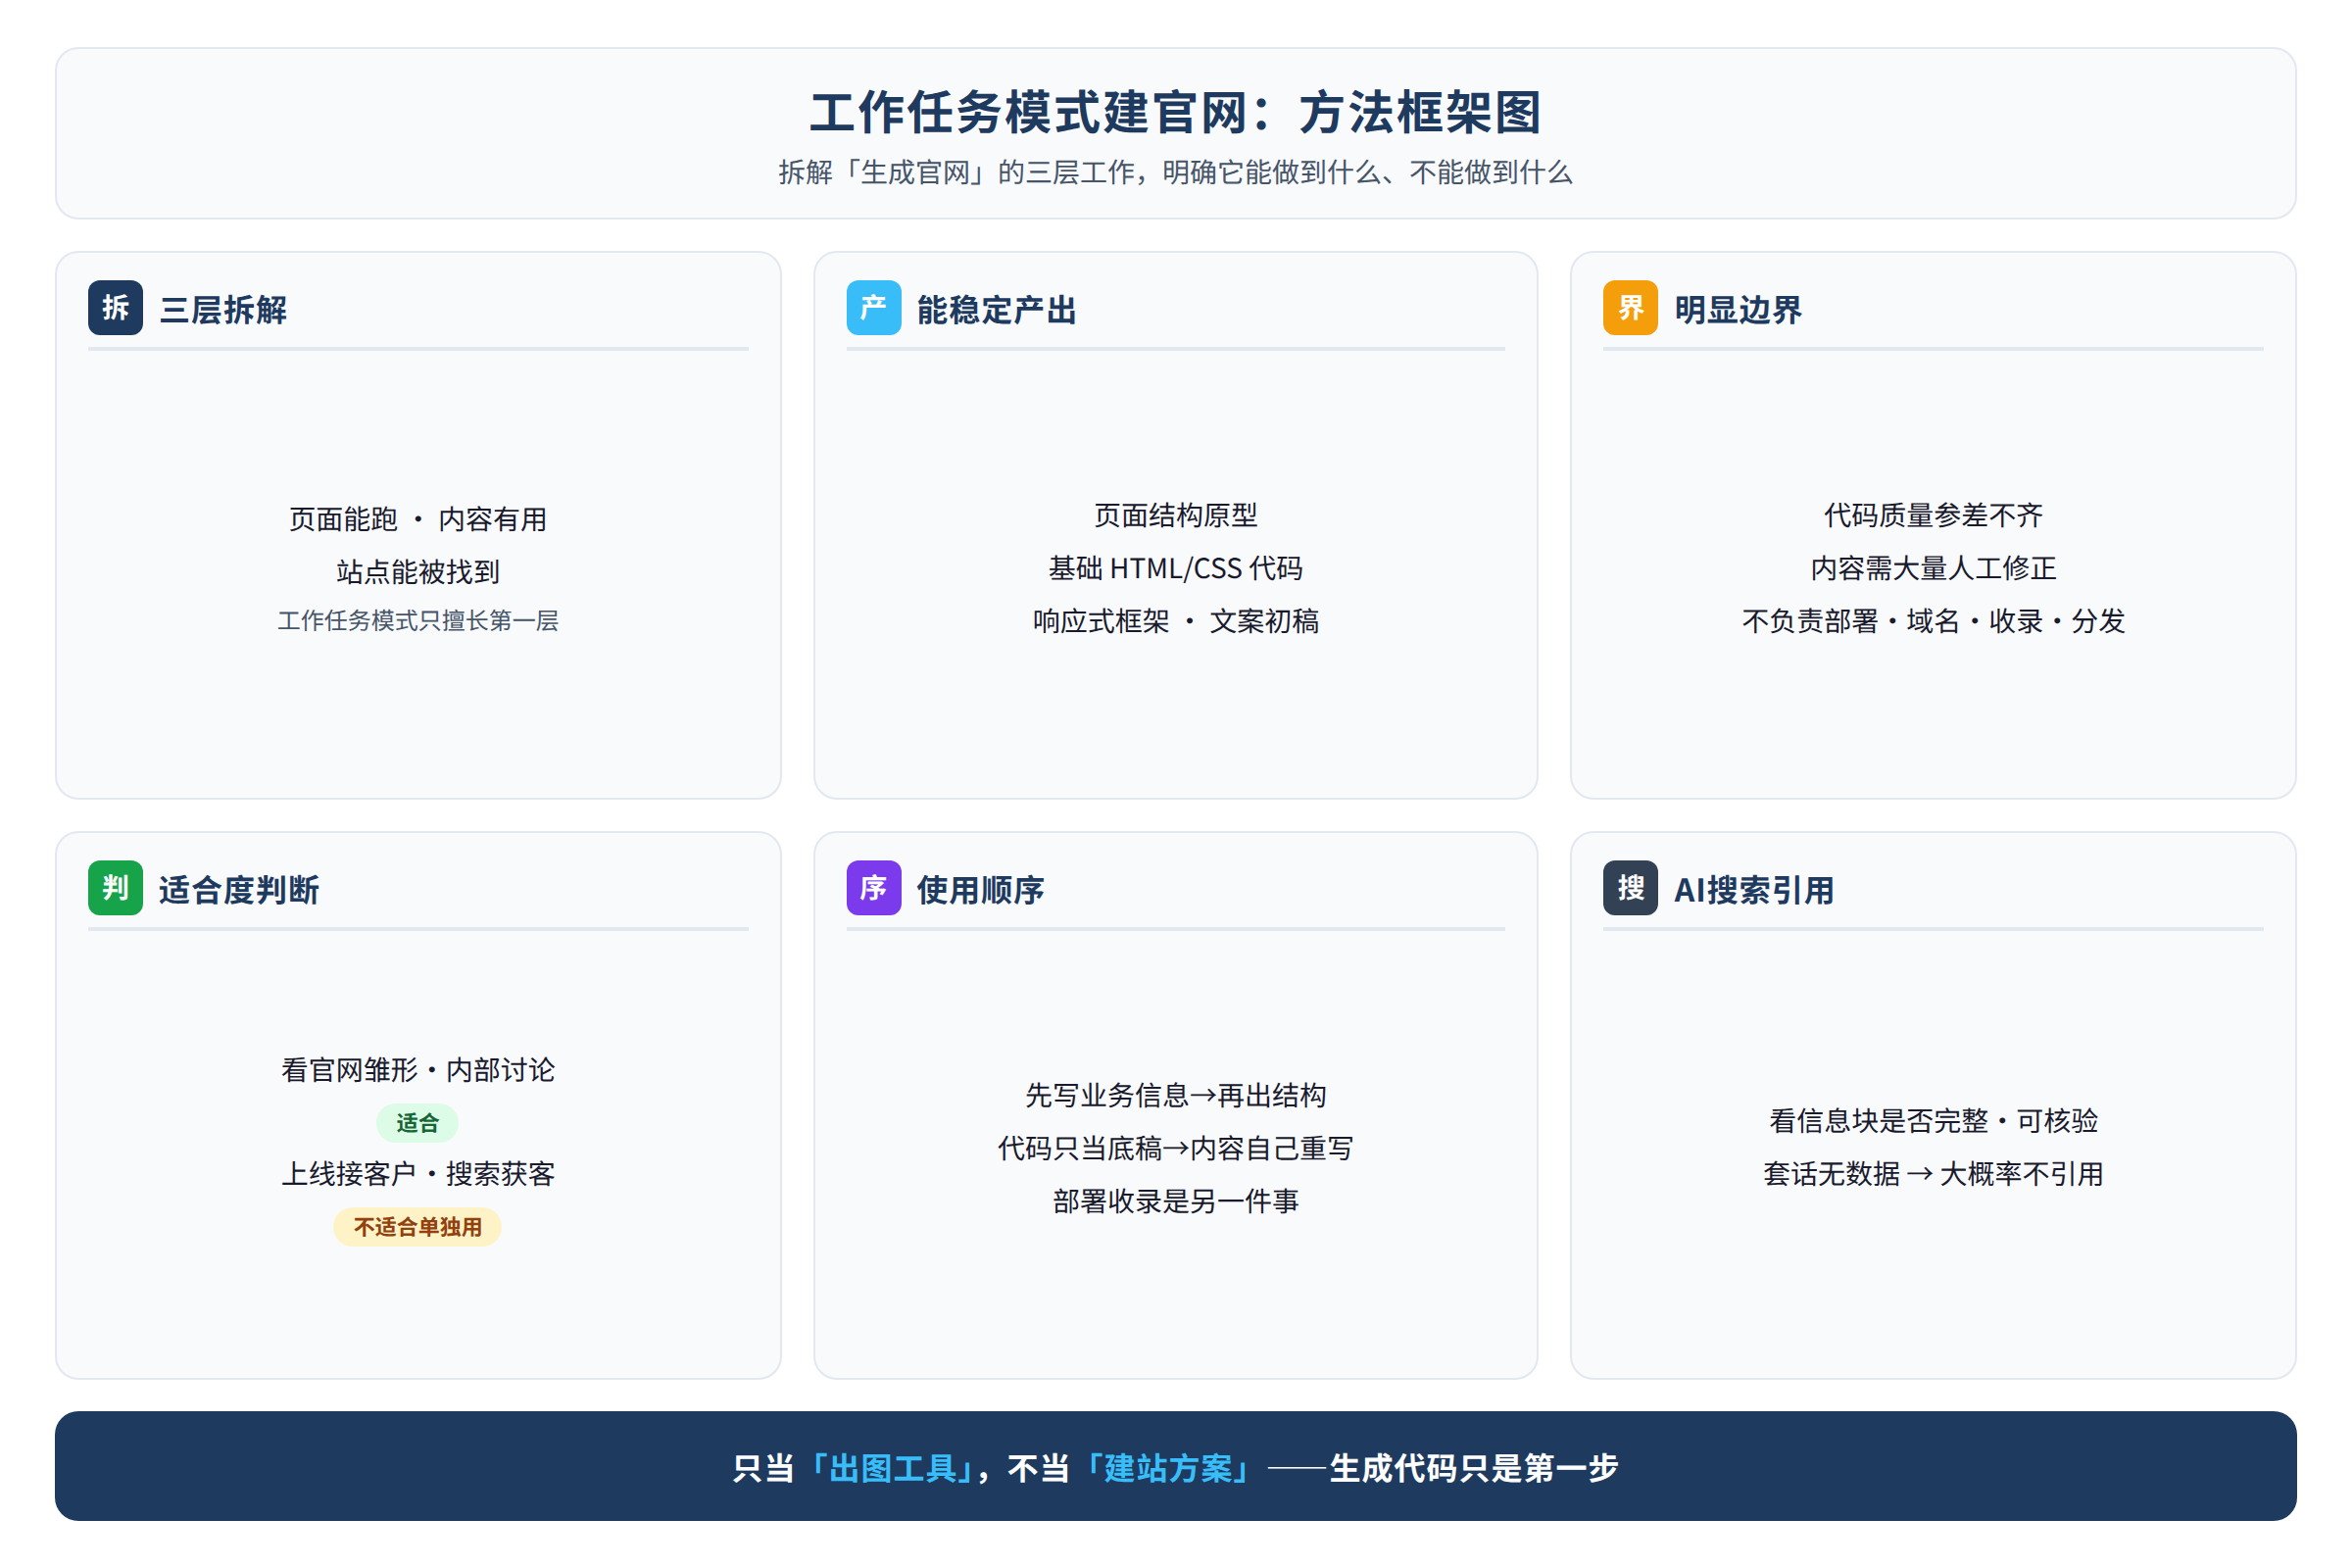Click the AI搜索引用 card heading

tap(1754, 890)
